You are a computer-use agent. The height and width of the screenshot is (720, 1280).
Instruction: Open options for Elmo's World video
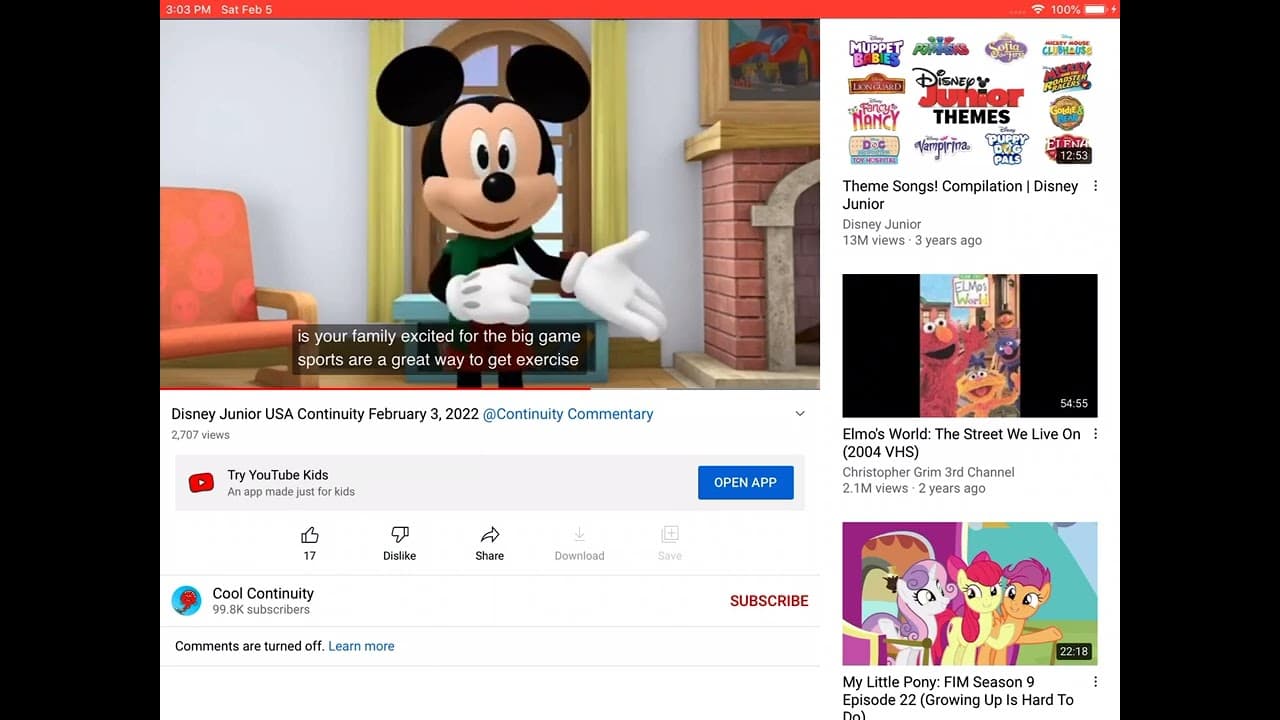(x=1095, y=434)
